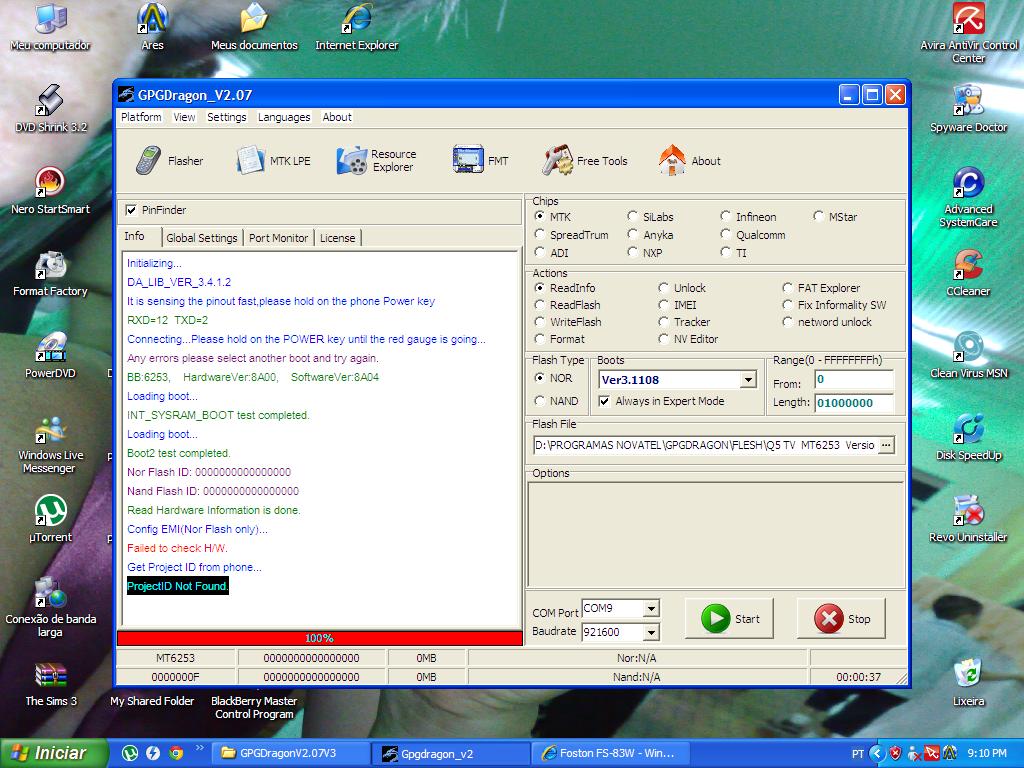Viewport: 1024px width, 768px height.
Task: Click the About house icon in toolbar
Action: 671,161
